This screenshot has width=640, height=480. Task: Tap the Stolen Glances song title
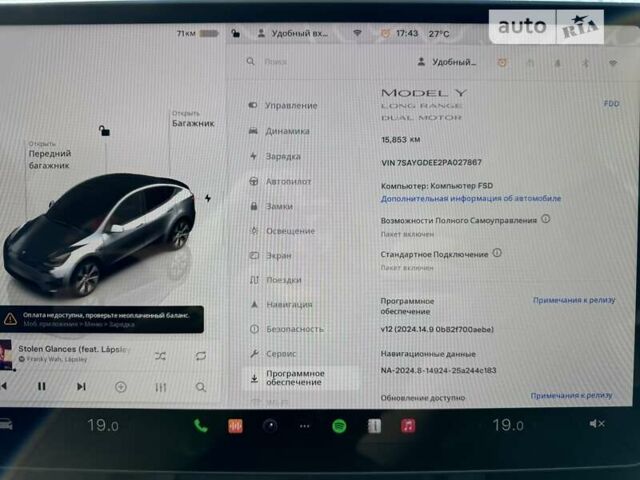pyautogui.click(x=74, y=349)
